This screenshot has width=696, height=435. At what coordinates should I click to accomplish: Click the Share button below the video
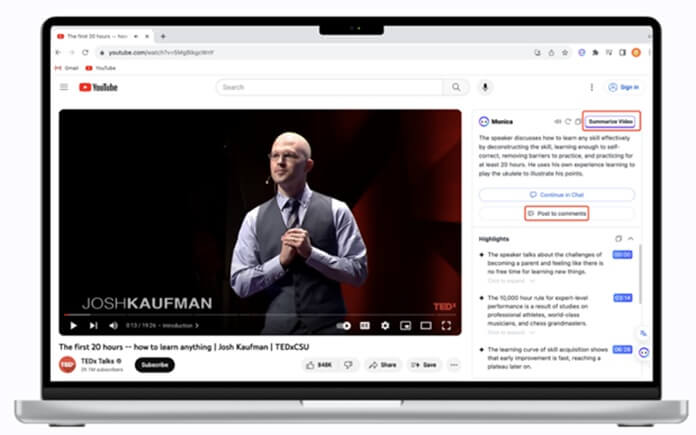[383, 365]
